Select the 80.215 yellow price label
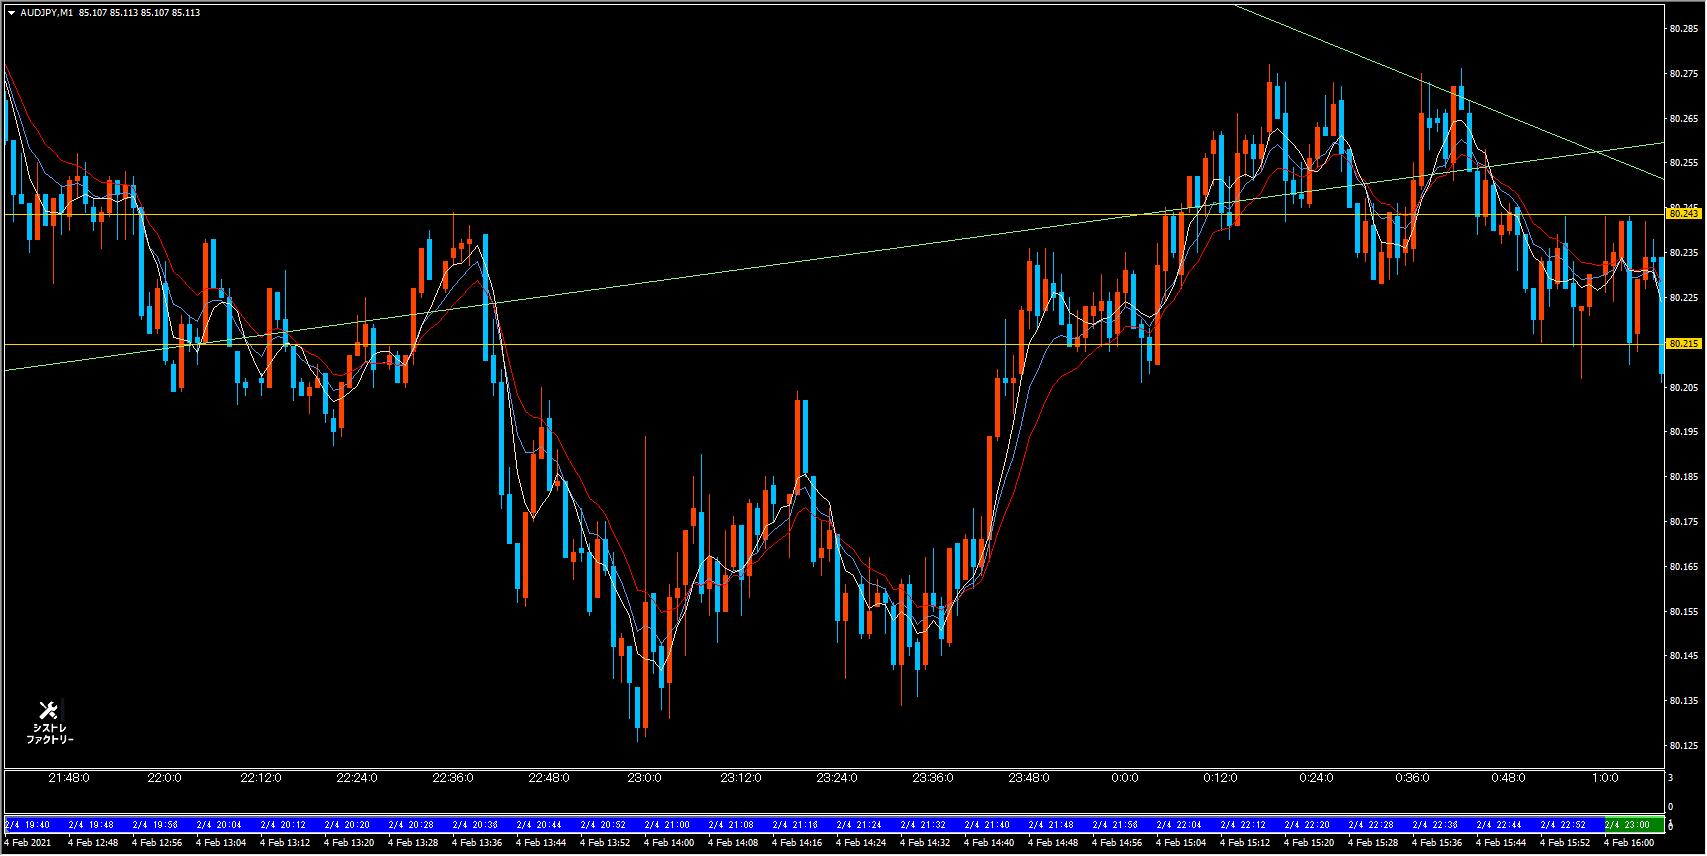 (x=1684, y=344)
